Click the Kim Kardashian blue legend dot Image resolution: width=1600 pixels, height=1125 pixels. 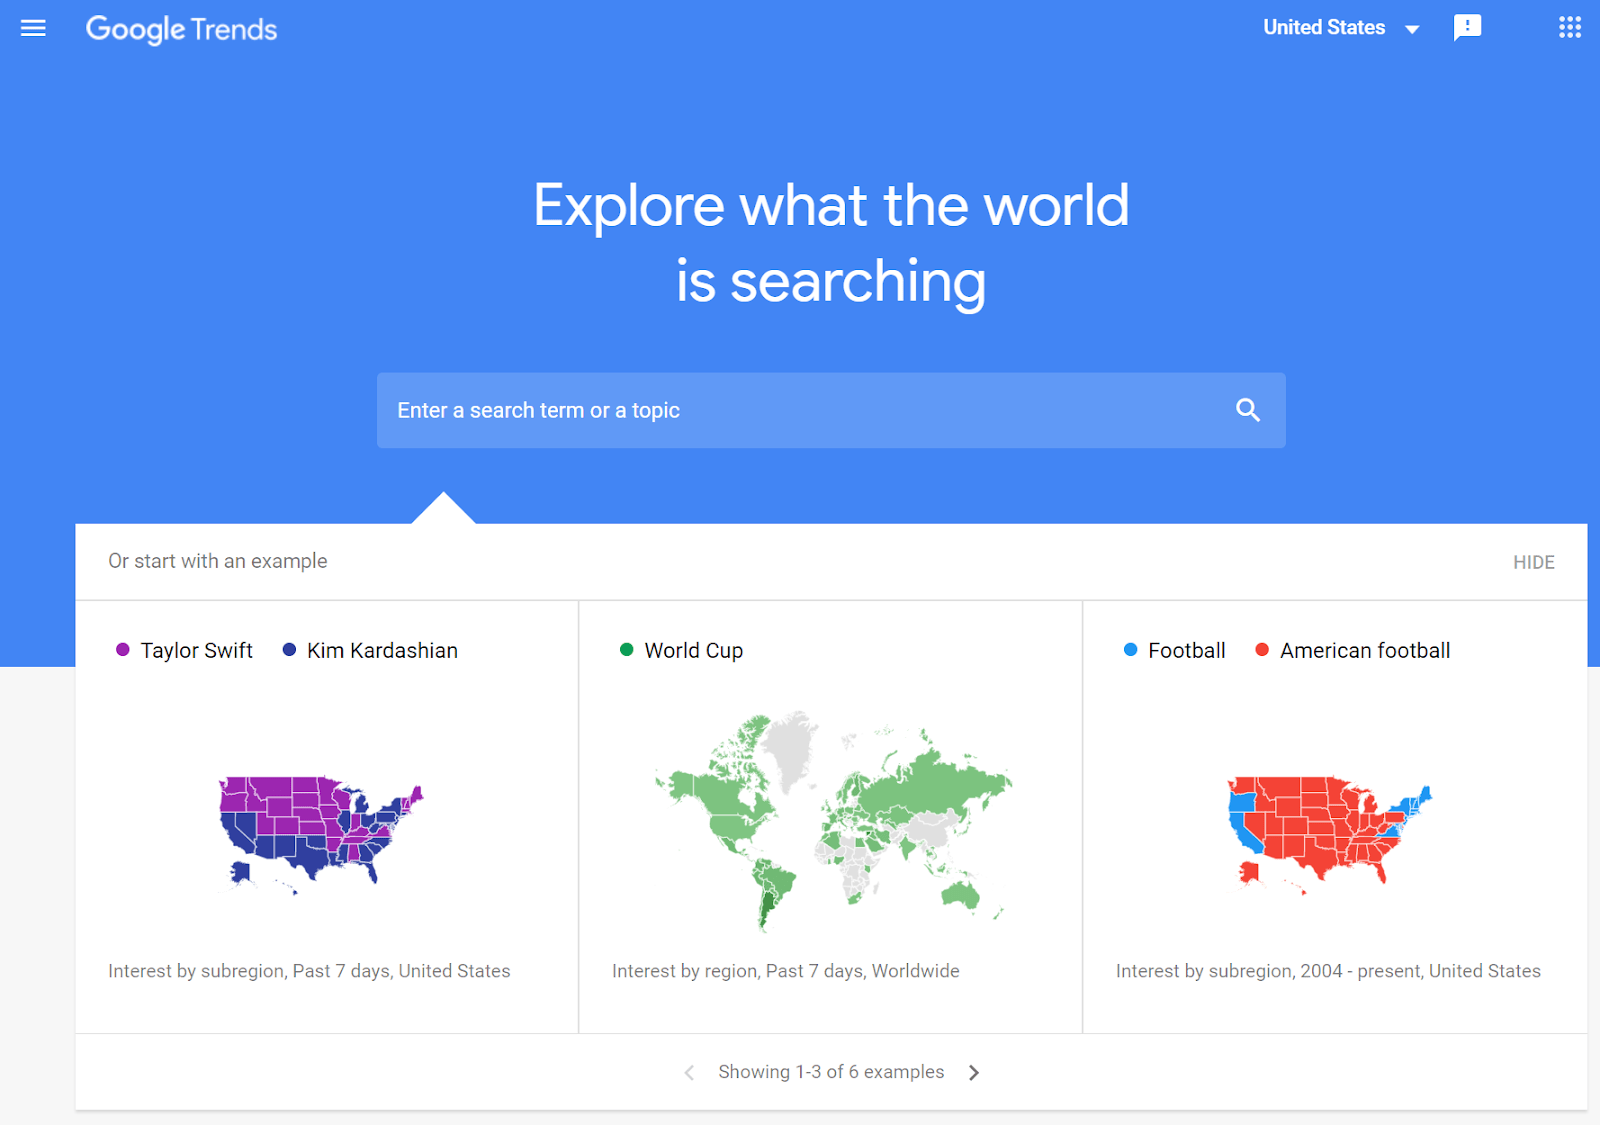click(x=289, y=649)
